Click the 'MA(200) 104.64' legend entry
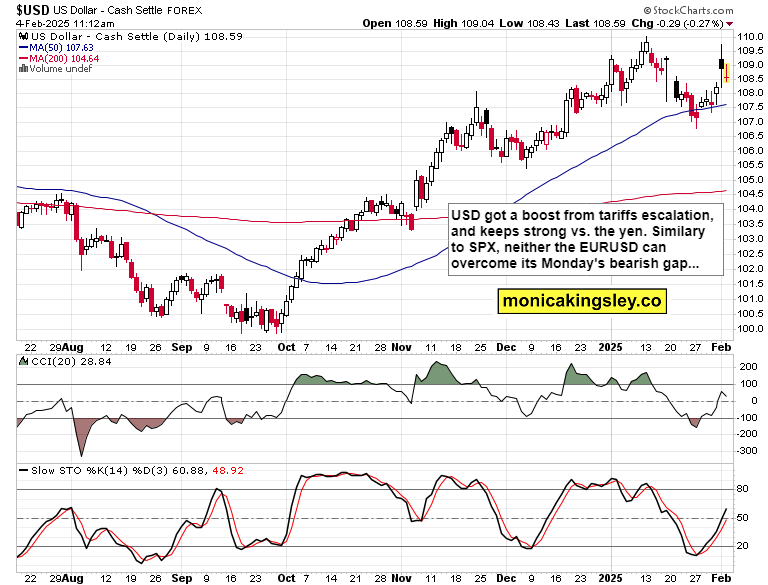Viewport: 768px width, 585px height. tap(64, 58)
